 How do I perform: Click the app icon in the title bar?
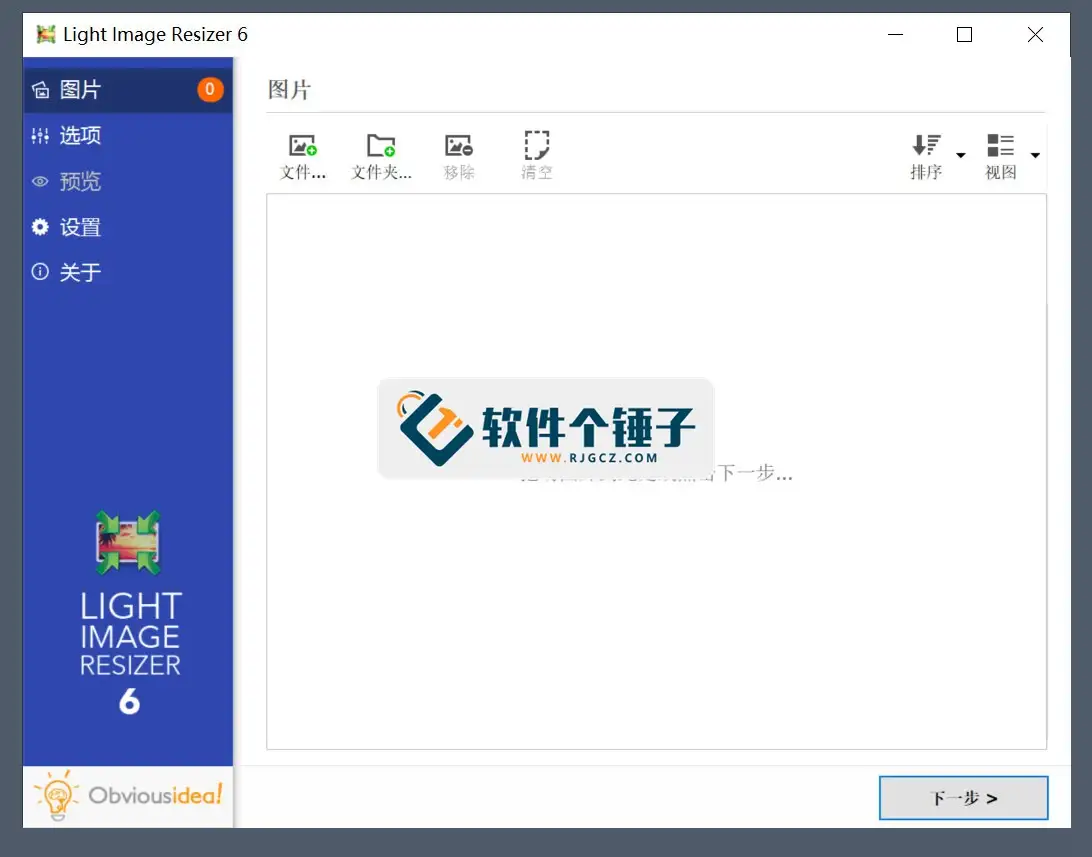(x=46, y=35)
